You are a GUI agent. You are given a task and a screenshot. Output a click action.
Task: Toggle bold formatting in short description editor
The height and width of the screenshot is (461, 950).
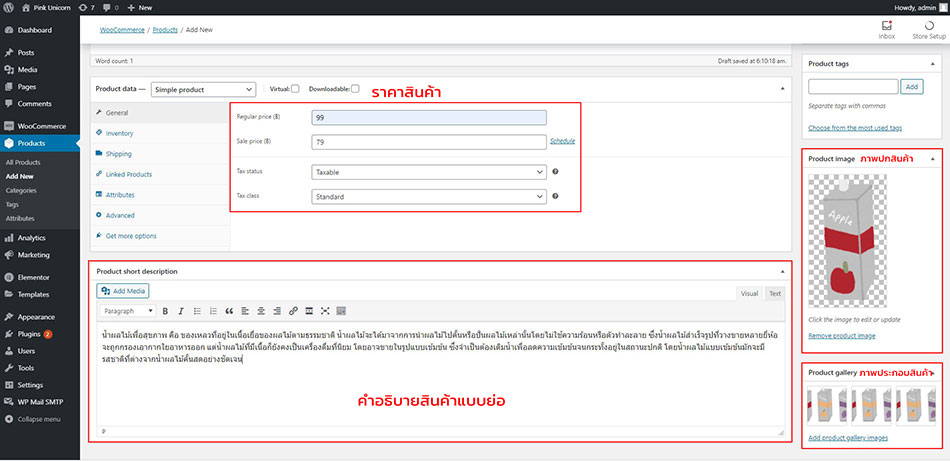[x=165, y=311]
